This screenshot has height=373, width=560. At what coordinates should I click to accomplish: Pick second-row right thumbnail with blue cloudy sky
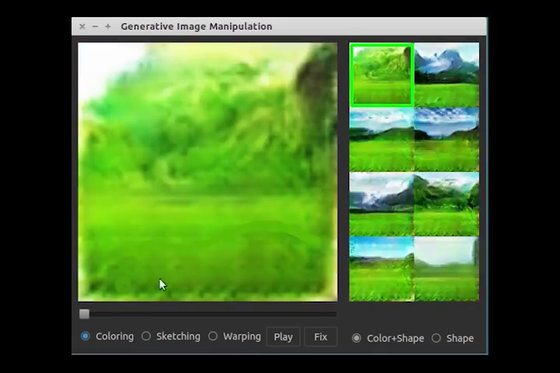click(x=447, y=140)
